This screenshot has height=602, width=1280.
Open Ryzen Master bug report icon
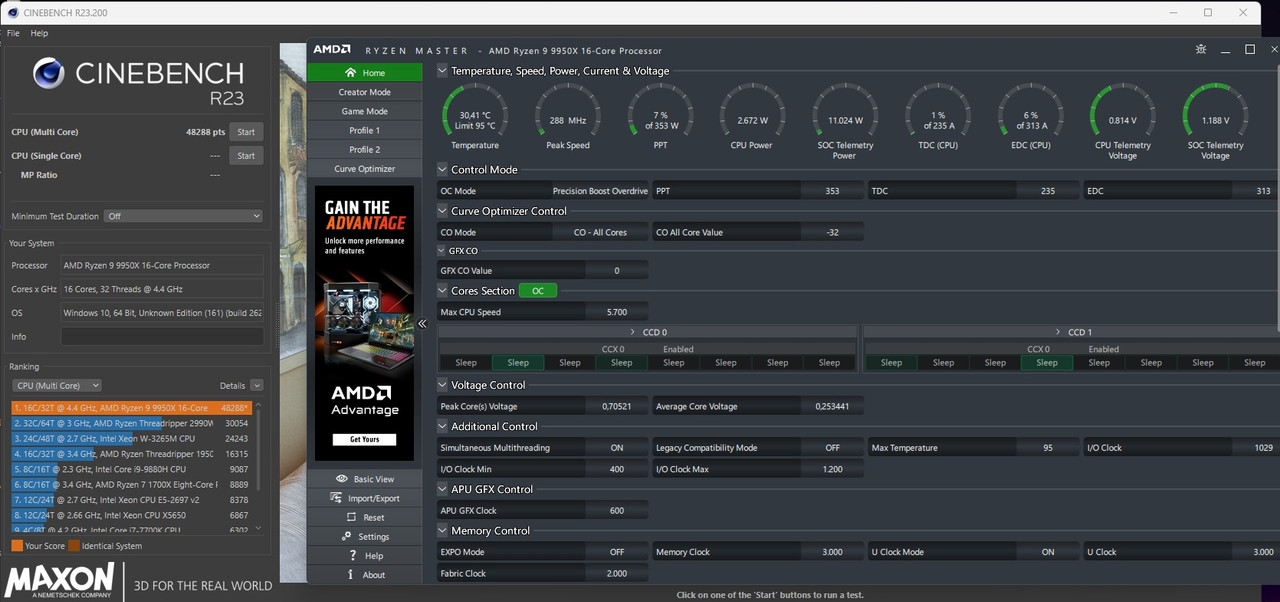[x=1201, y=50]
